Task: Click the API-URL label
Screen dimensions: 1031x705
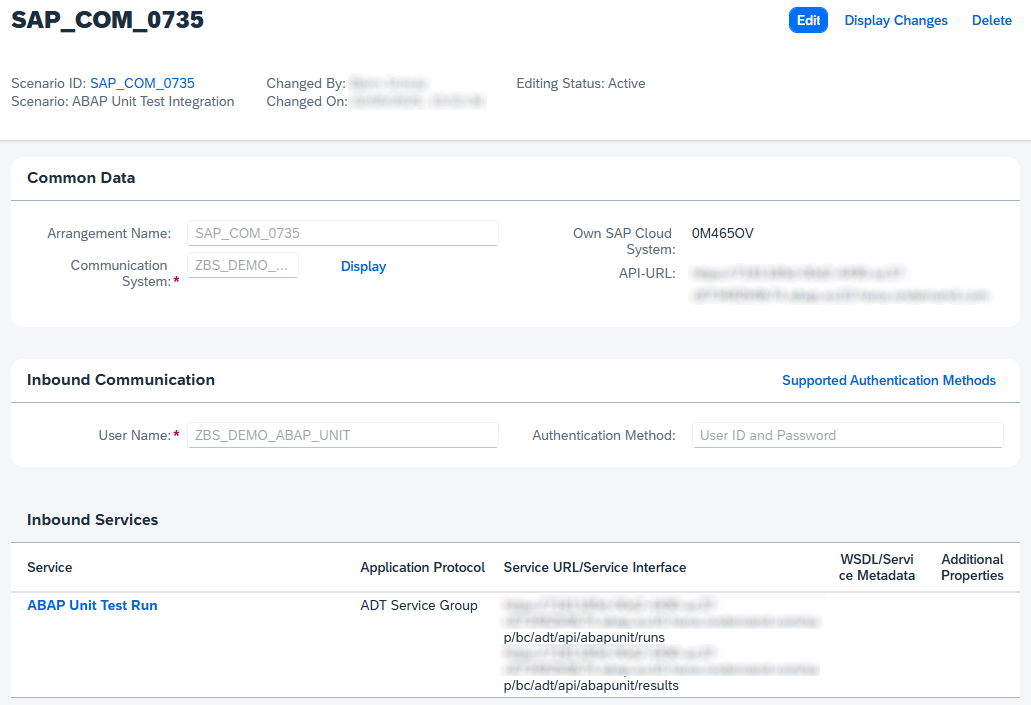Action: 647,273
